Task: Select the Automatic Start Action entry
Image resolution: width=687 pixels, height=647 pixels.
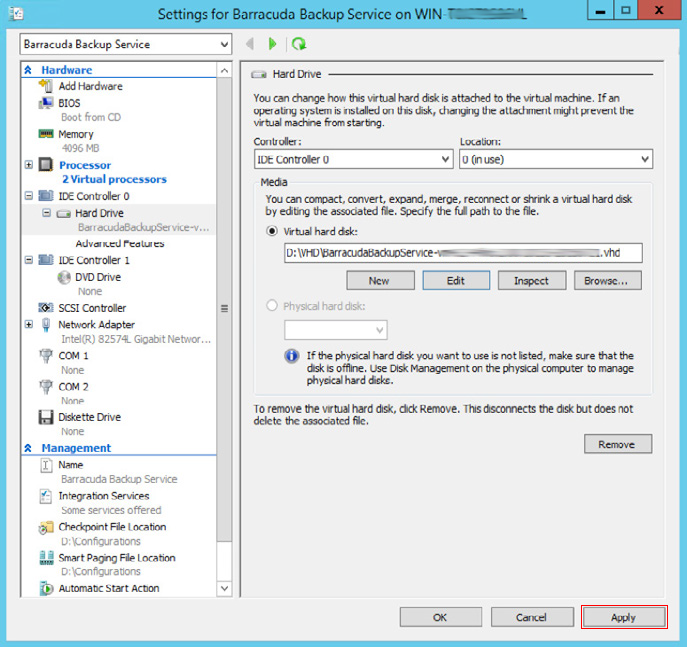Action: click(109, 588)
